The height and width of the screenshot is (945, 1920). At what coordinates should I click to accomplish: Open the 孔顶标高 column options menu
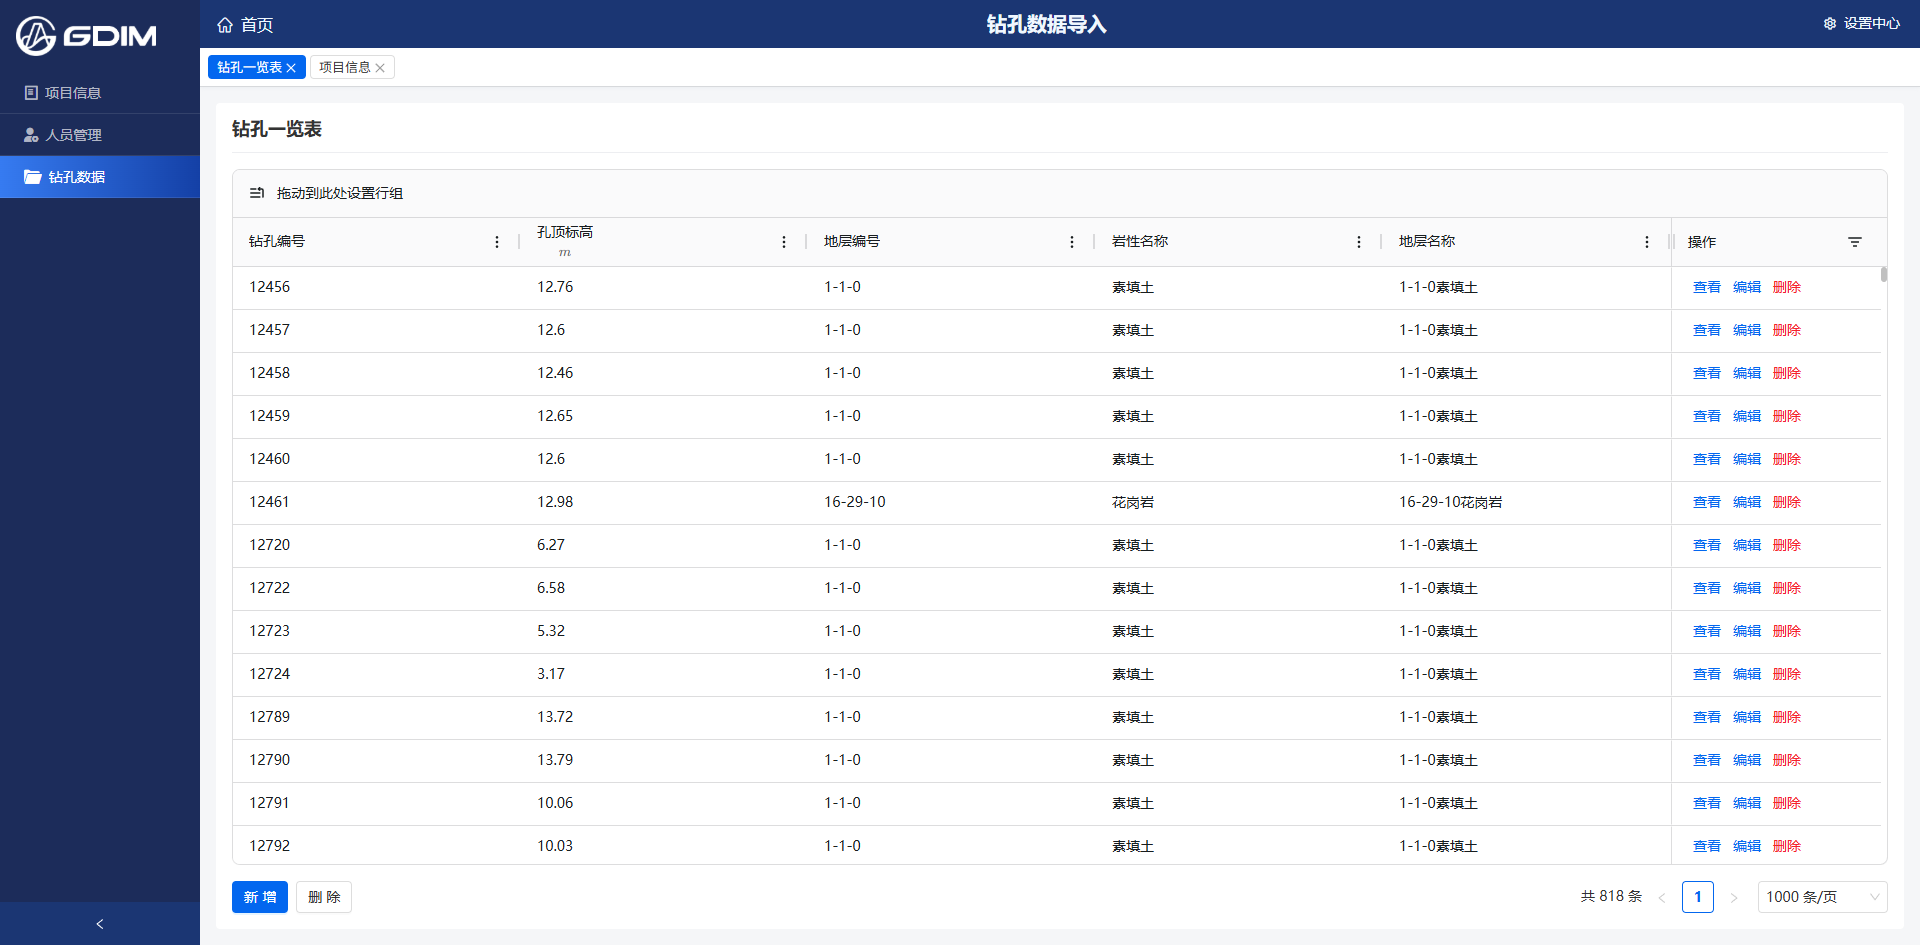click(x=784, y=242)
